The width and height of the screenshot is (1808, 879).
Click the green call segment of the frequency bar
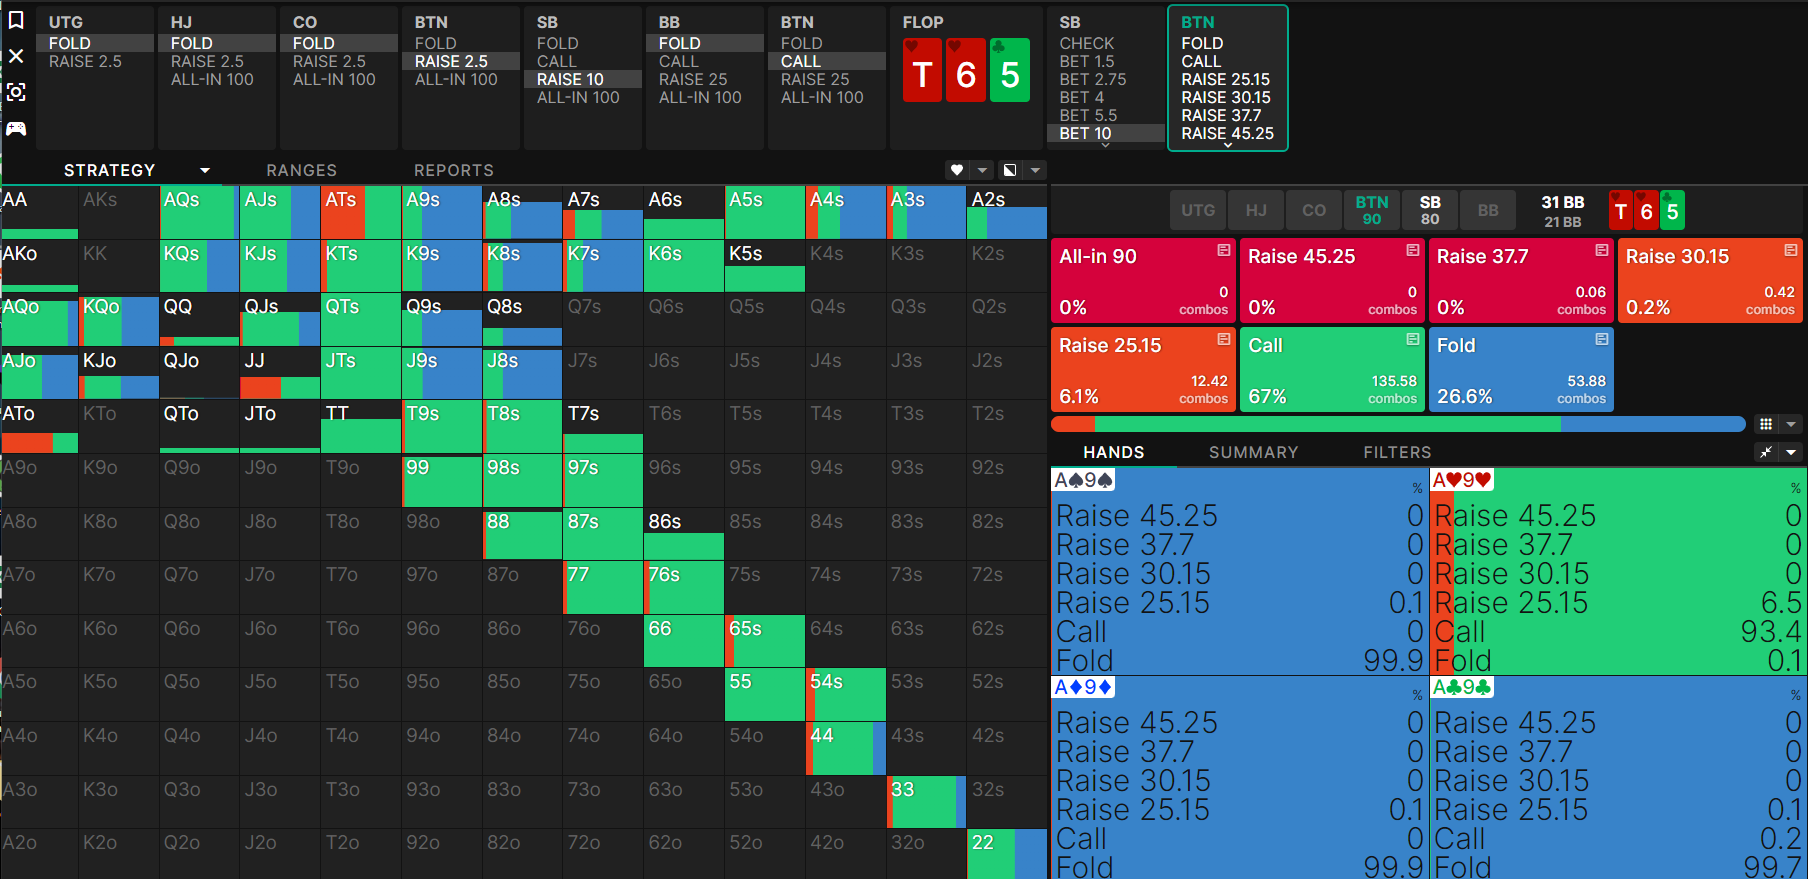(x=1328, y=424)
